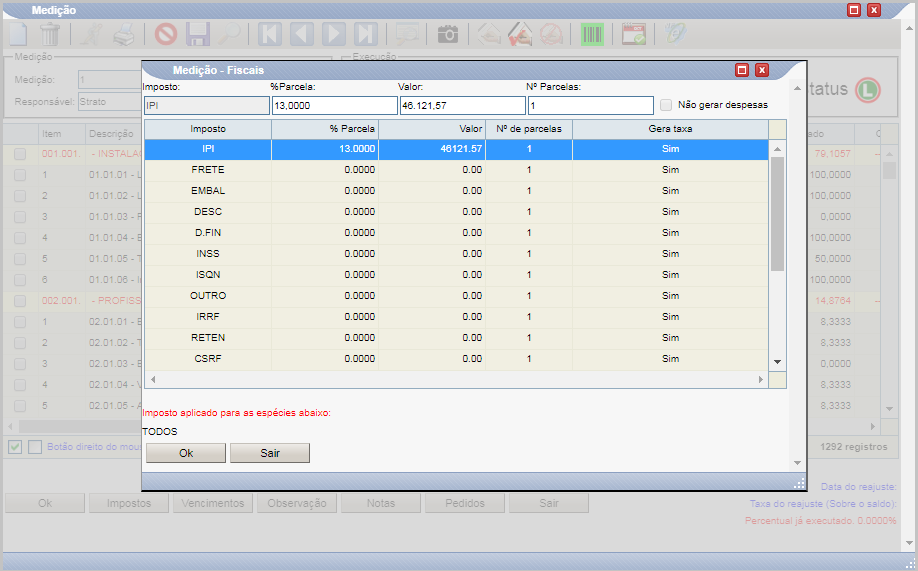This screenshot has height=571, width=918.
Task: Click the magnifying glass search icon
Action: click(x=229, y=34)
